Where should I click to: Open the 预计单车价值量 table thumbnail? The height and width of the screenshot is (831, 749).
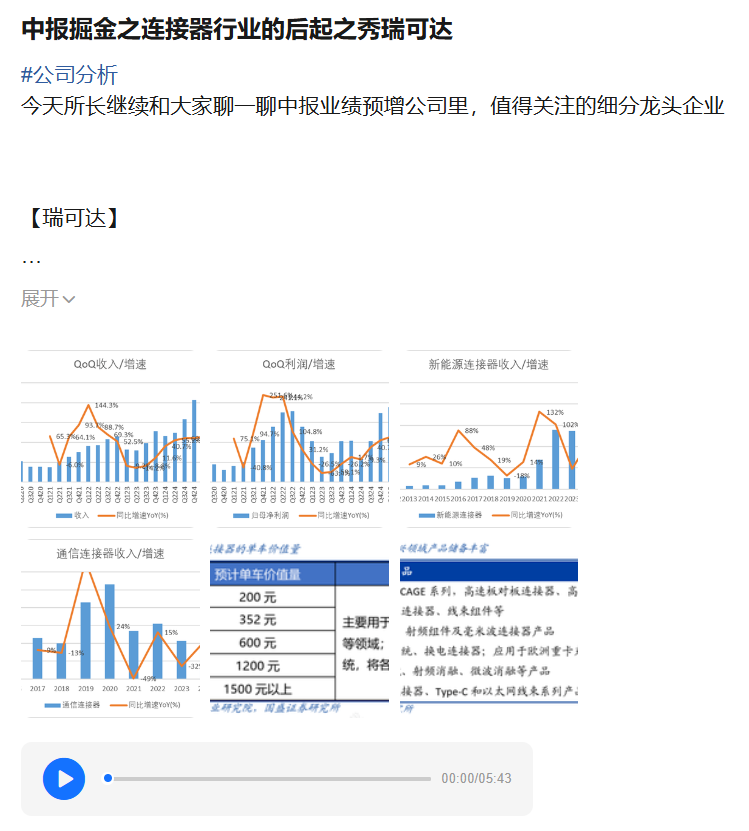pyautogui.click(x=299, y=628)
